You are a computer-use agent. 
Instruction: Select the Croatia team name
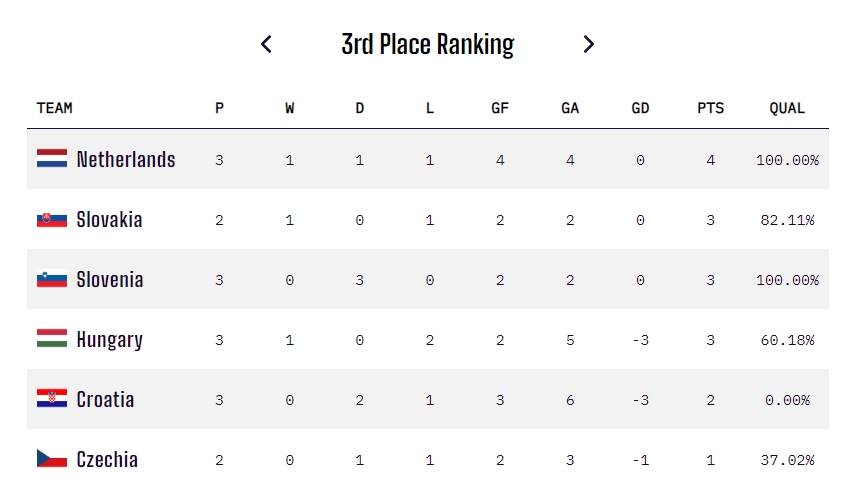tap(105, 399)
